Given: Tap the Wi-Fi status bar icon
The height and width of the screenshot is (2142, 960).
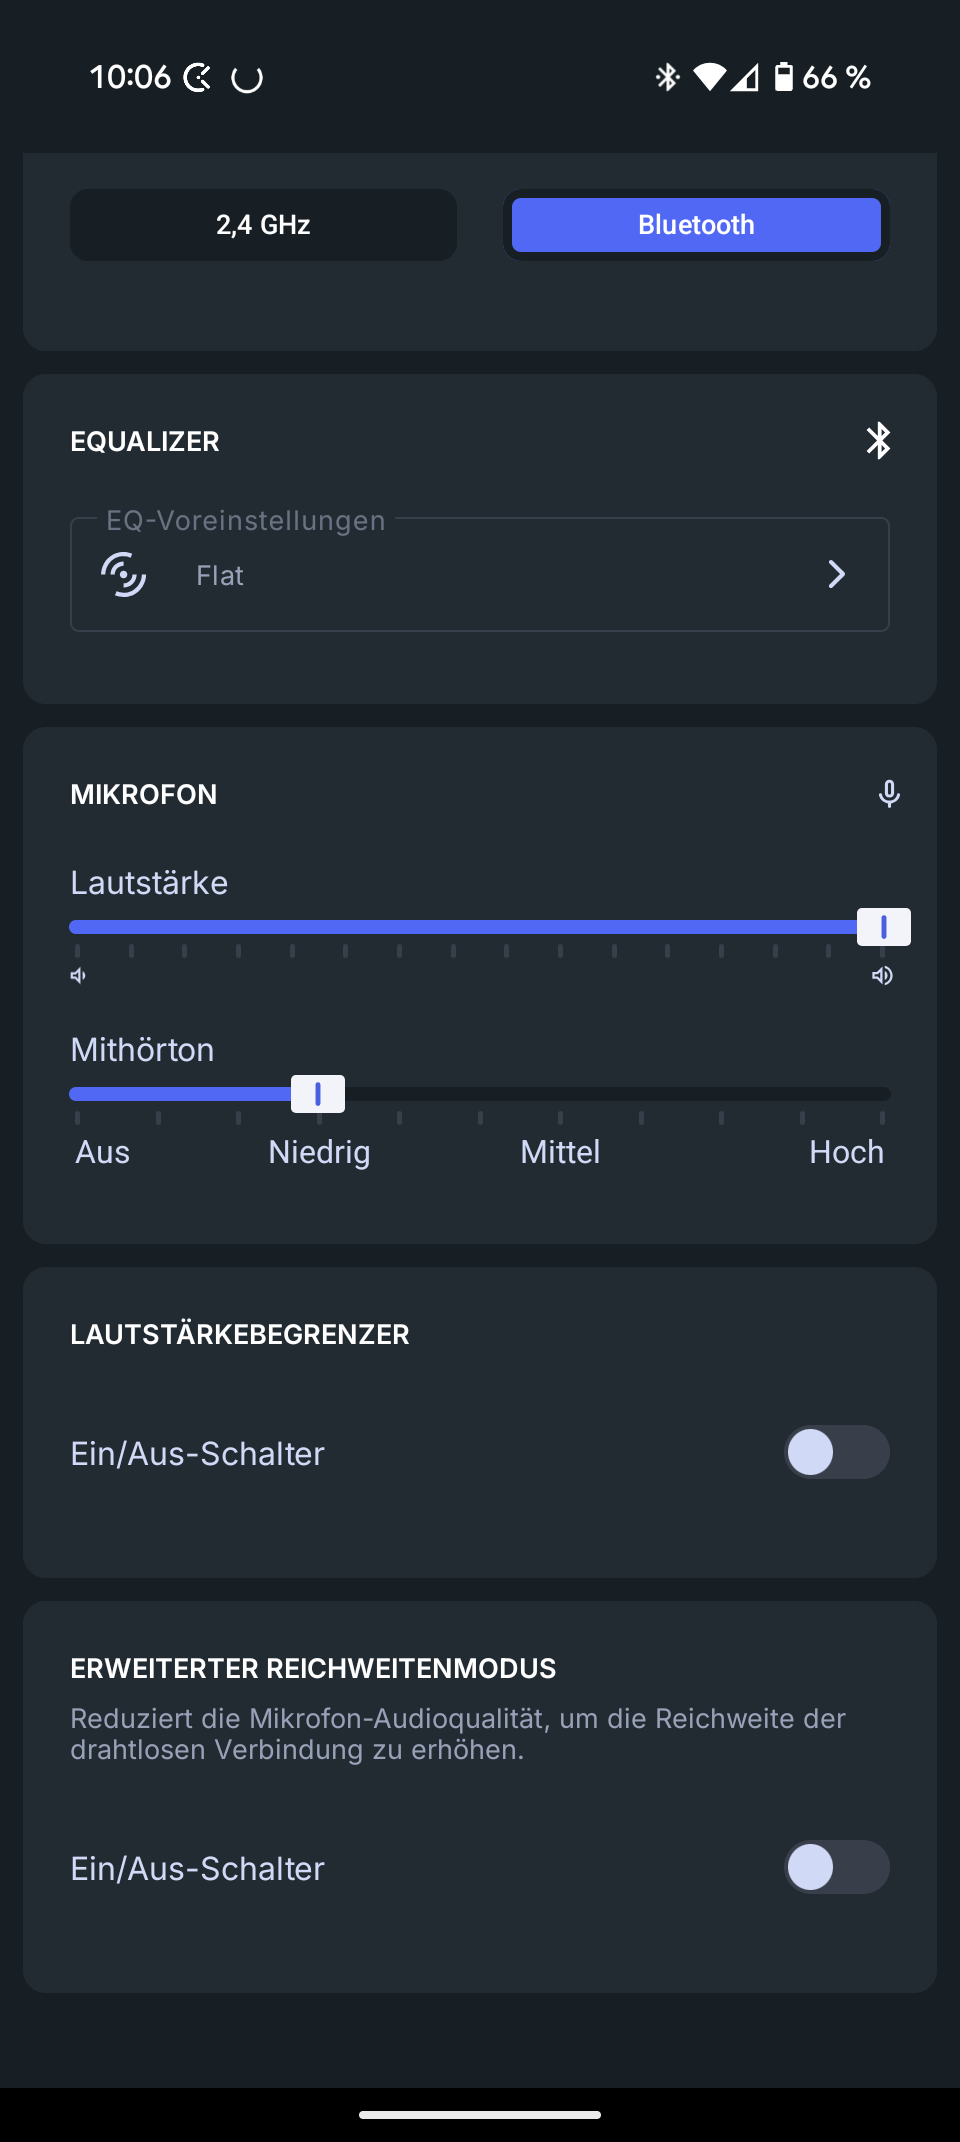Looking at the screenshot, I should [709, 77].
